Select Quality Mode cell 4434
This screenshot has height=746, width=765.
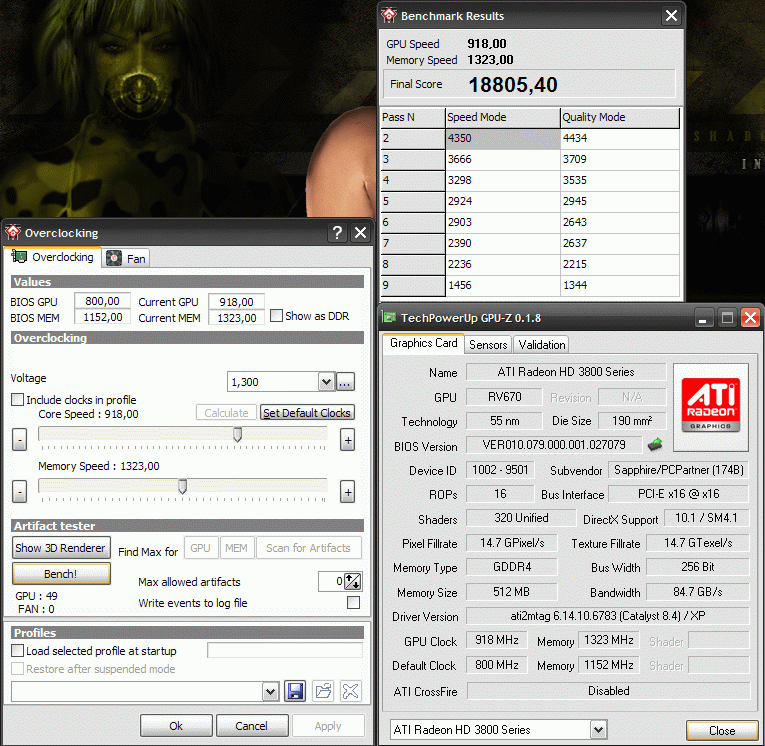(620, 138)
